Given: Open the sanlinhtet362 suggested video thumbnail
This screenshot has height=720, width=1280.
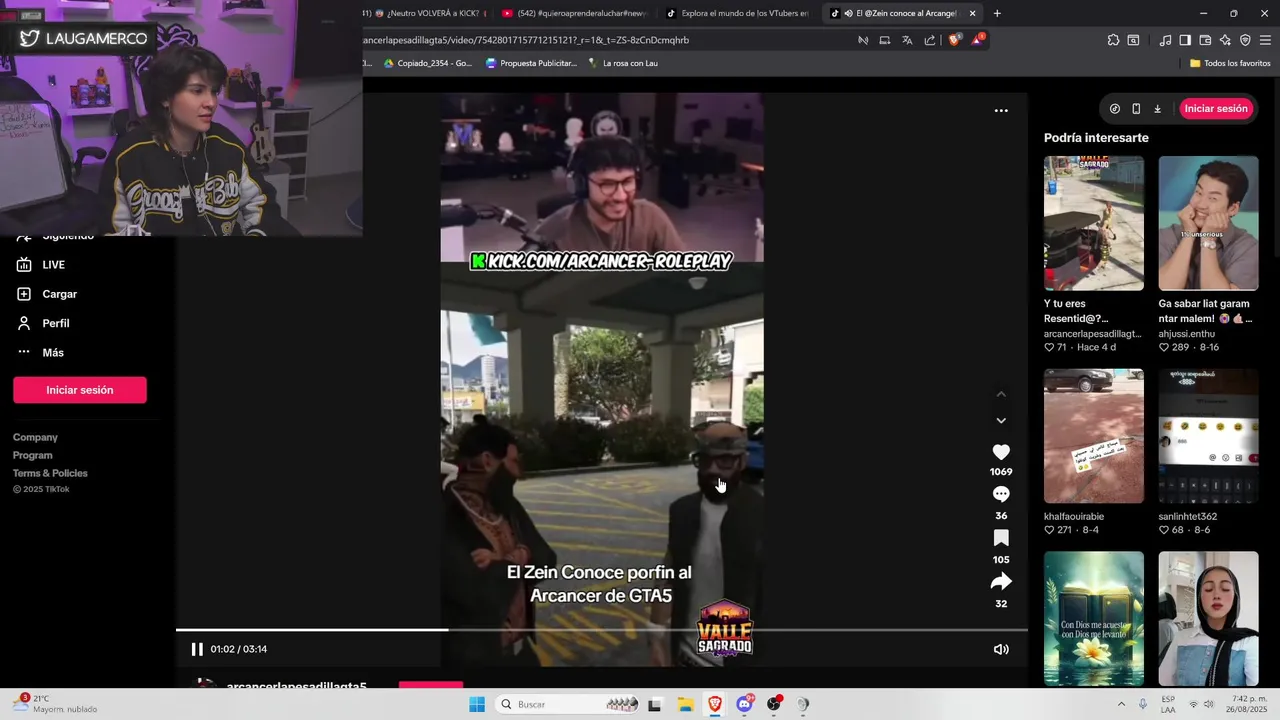Looking at the screenshot, I should (x=1208, y=436).
